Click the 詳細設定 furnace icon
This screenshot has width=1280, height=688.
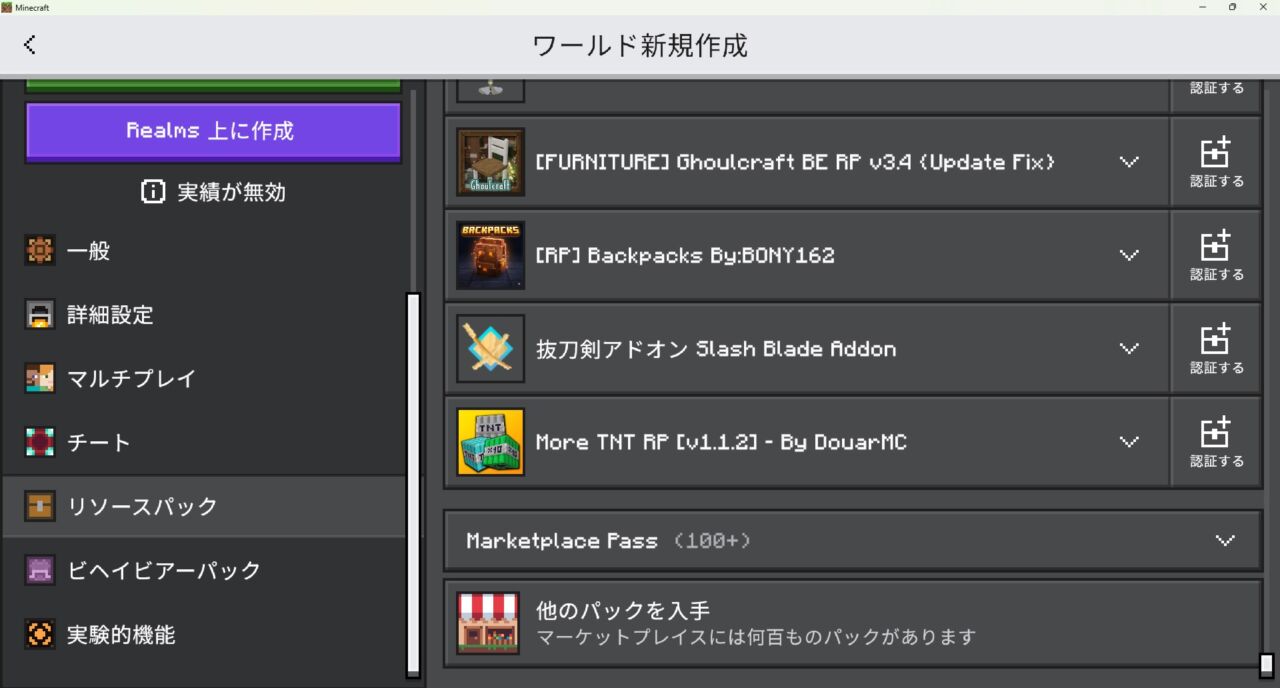point(40,315)
